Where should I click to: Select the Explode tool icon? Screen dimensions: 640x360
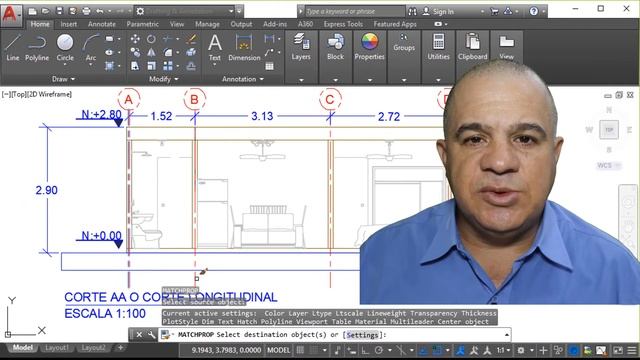[x=191, y=52]
